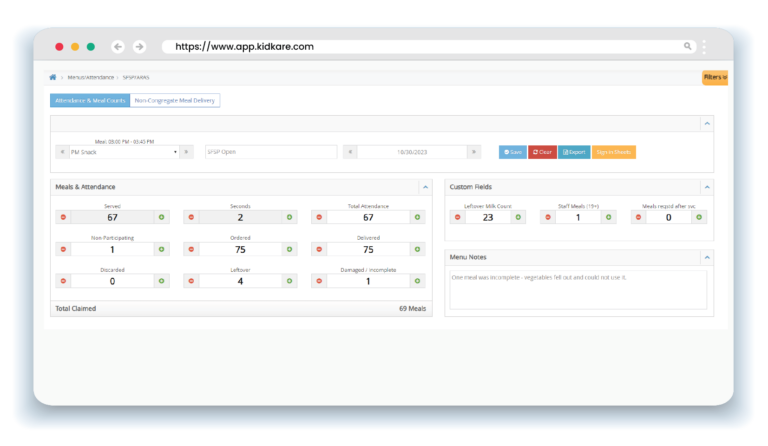
Task: Click plus icon for Damaged / Incomplete
Action: (x=418, y=281)
